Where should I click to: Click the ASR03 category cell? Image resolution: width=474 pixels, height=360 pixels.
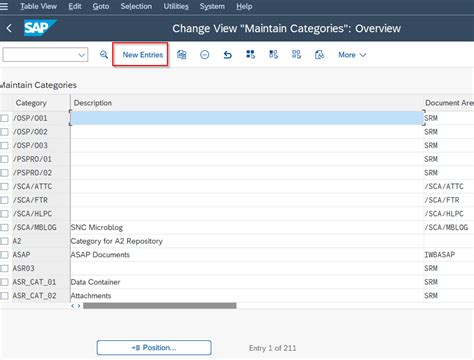(x=41, y=269)
